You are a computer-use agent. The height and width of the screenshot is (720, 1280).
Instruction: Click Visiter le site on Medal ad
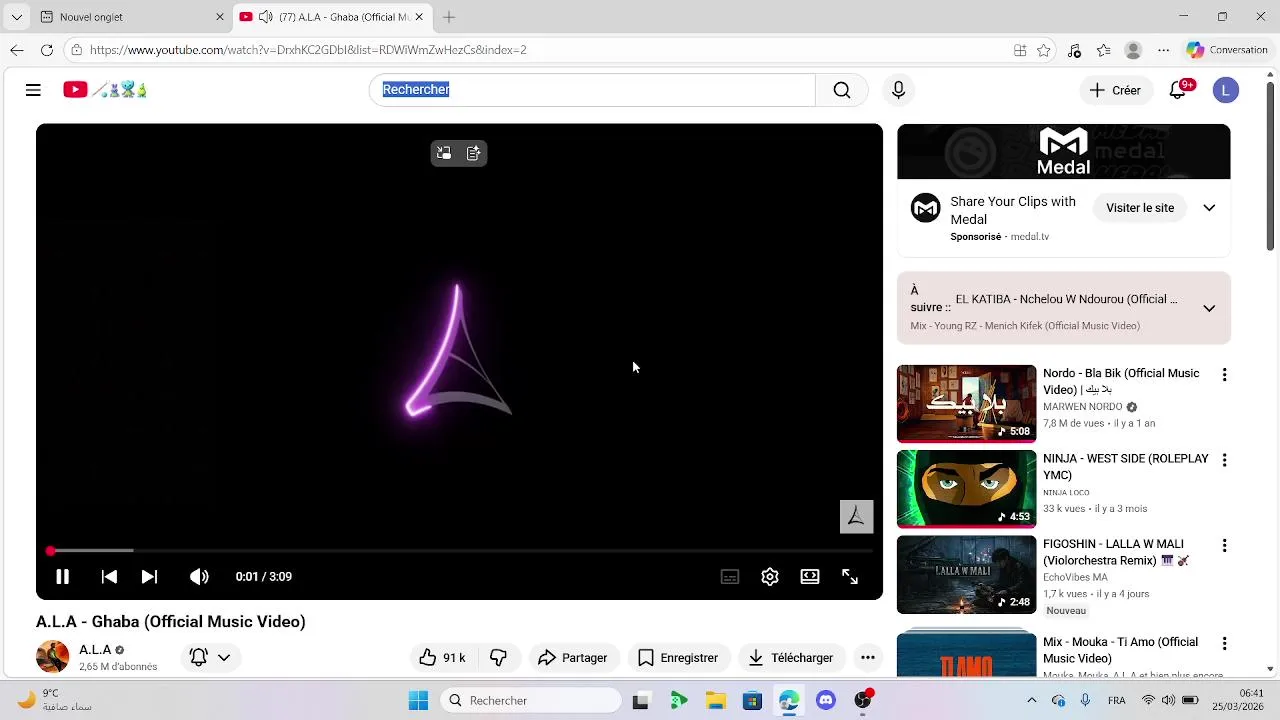tap(1140, 208)
